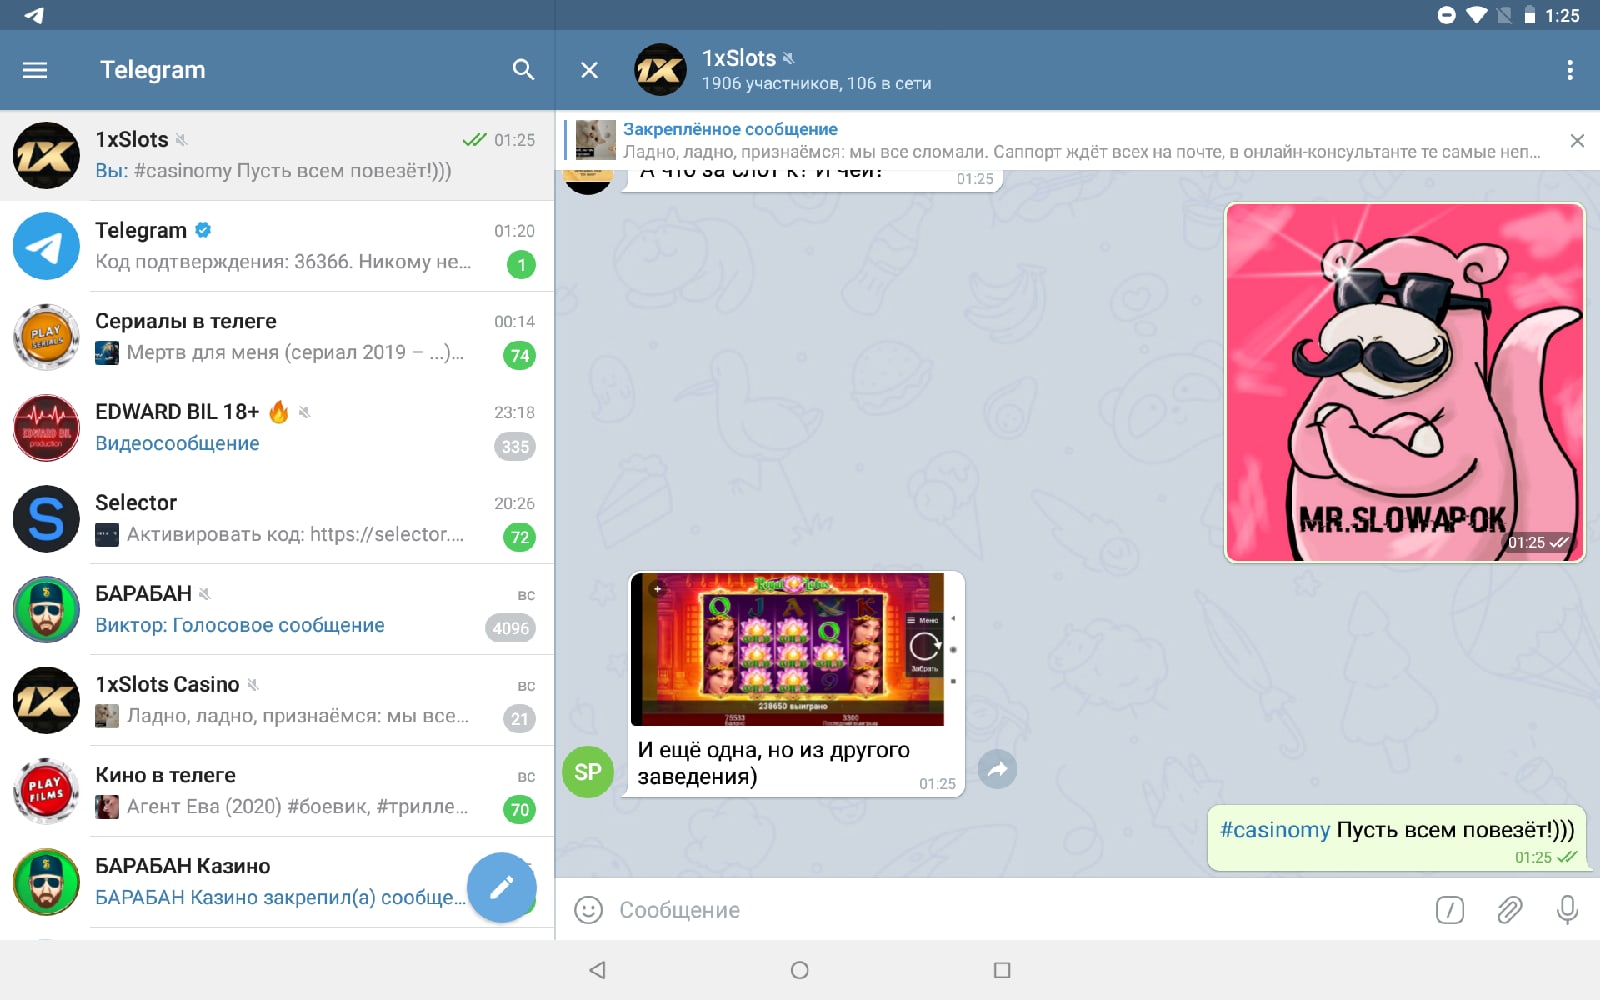Close the open 1xSlots chat panel
This screenshot has width=1600, height=1000.
(590, 70)
